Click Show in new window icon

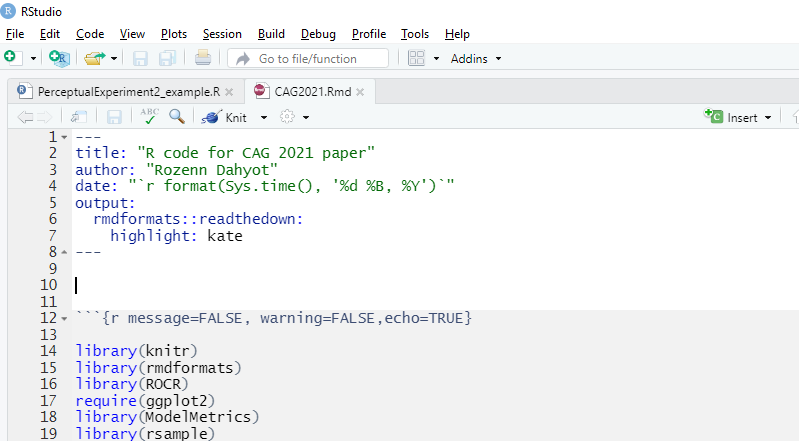coord(78,117)
